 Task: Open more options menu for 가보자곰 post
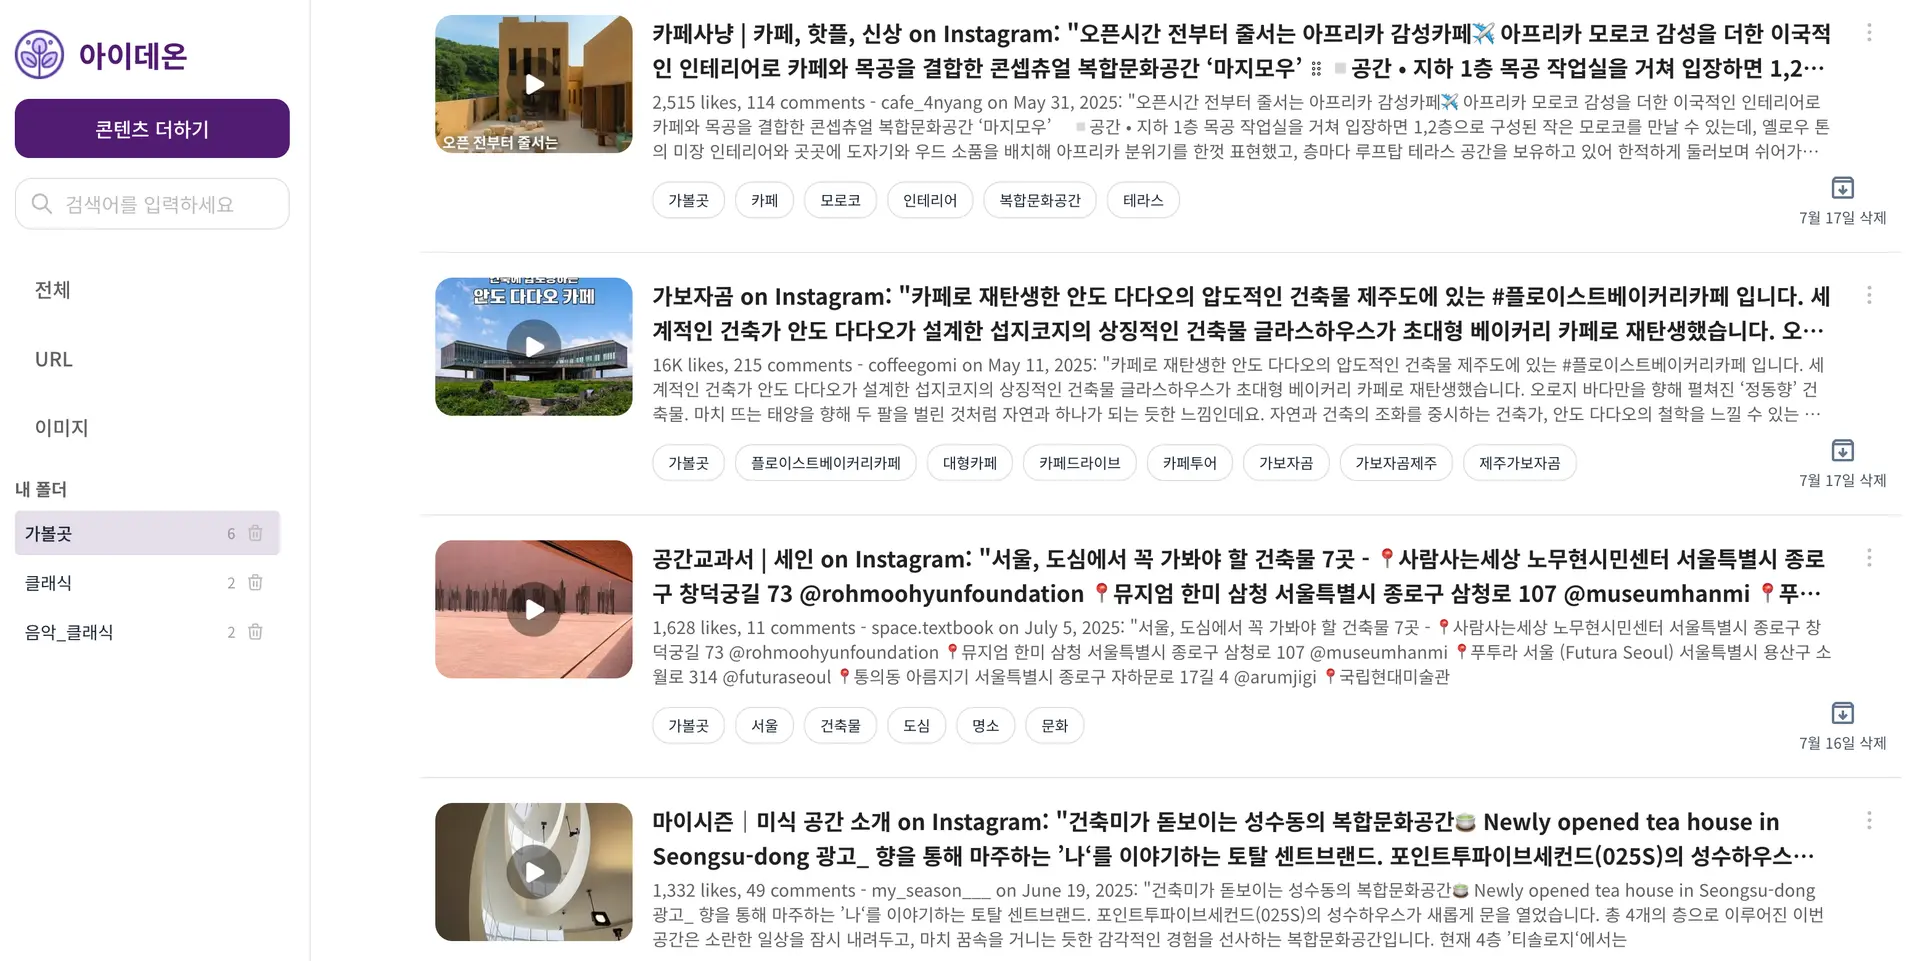(1868, 295)
